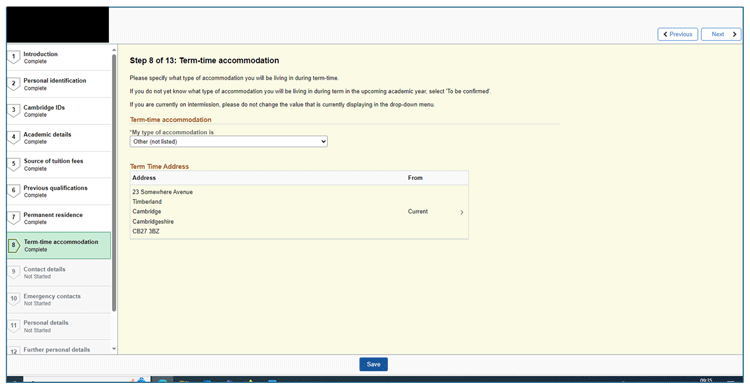This screenshot has width=750, height=388.
Task: Open the Previous qualifications step
Action: 59,191
